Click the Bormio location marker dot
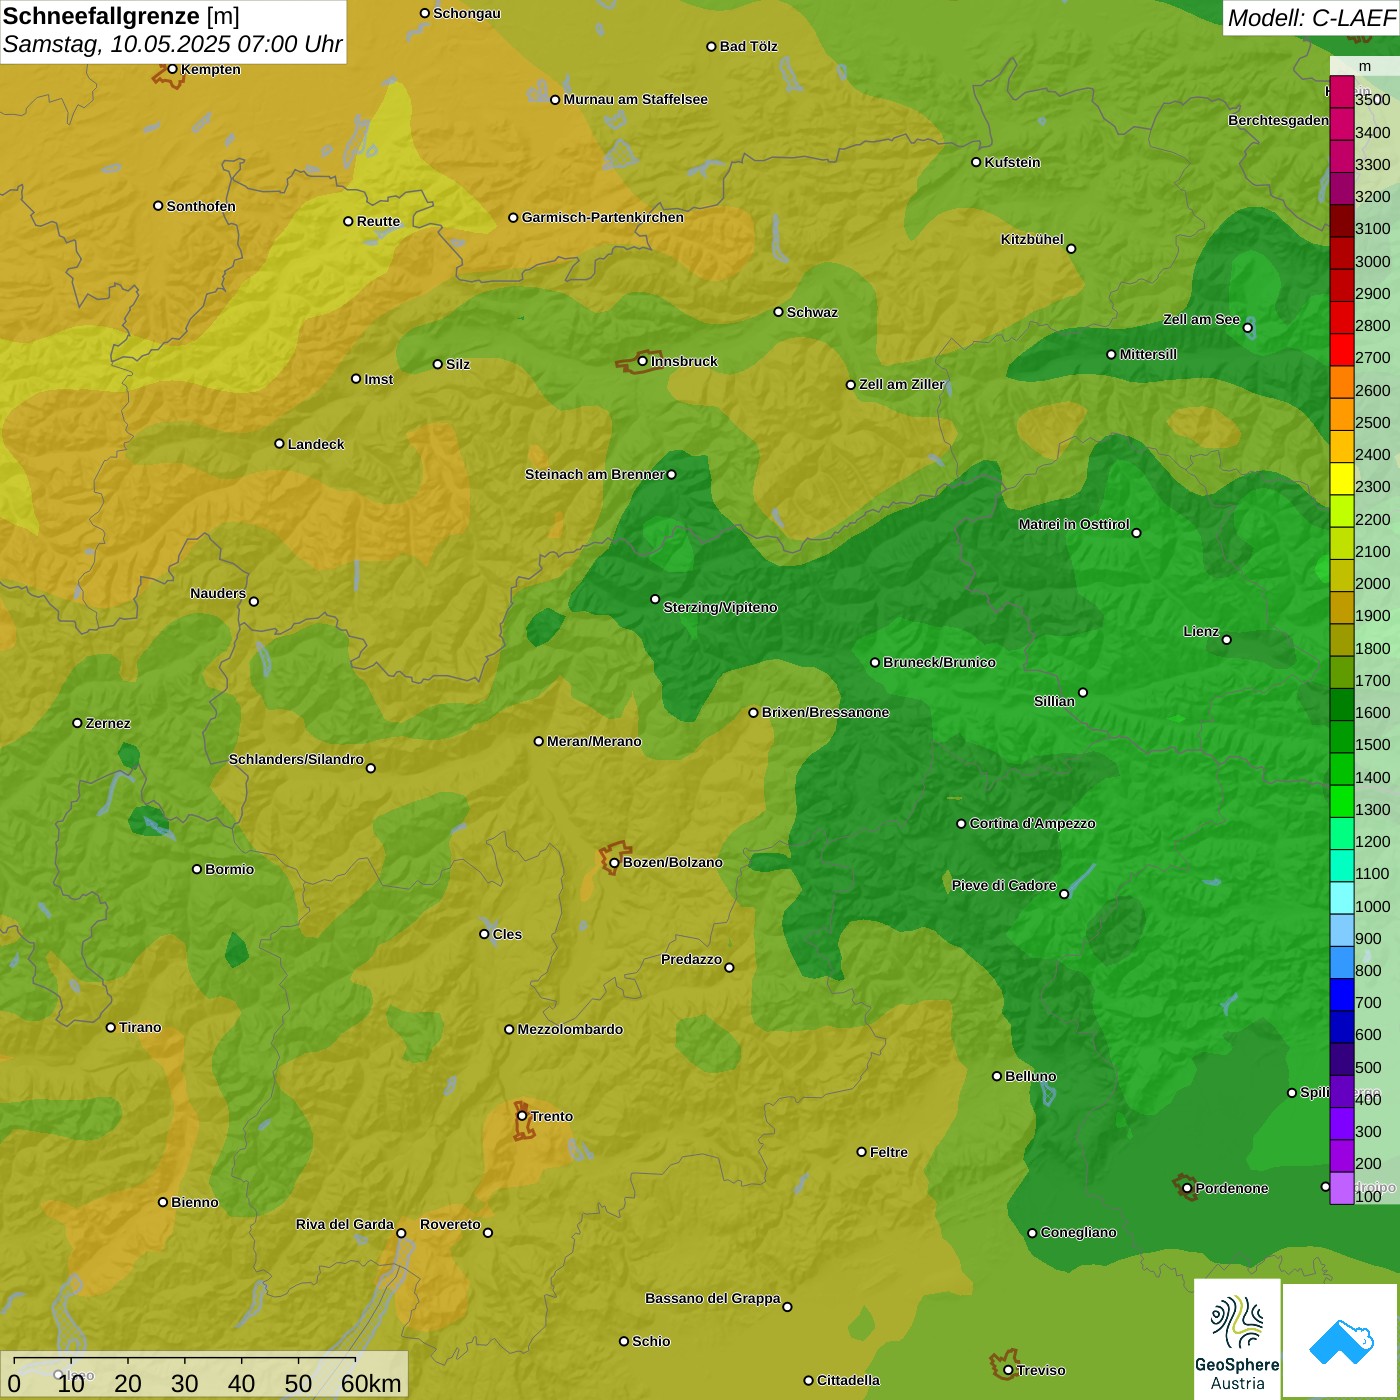The height and width of the screenshot is (1400, 1400). (197, 869)
